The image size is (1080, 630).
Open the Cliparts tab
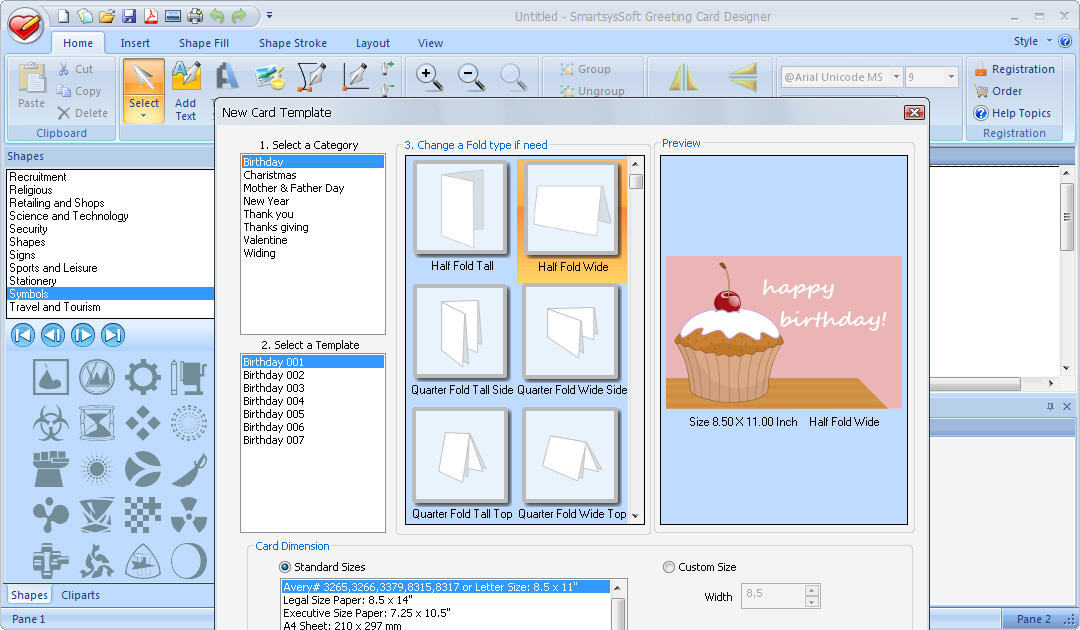click(x=80, y=595)
